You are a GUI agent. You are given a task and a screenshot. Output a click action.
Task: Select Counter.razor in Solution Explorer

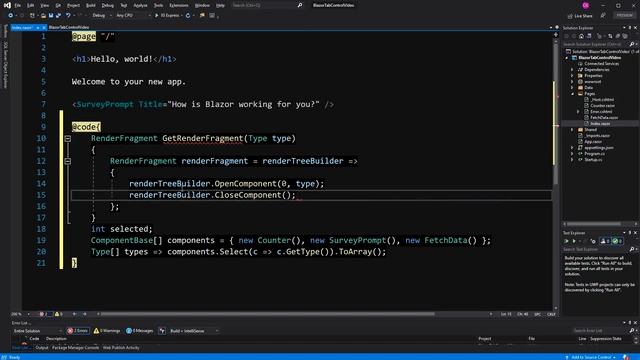[602, 106]
